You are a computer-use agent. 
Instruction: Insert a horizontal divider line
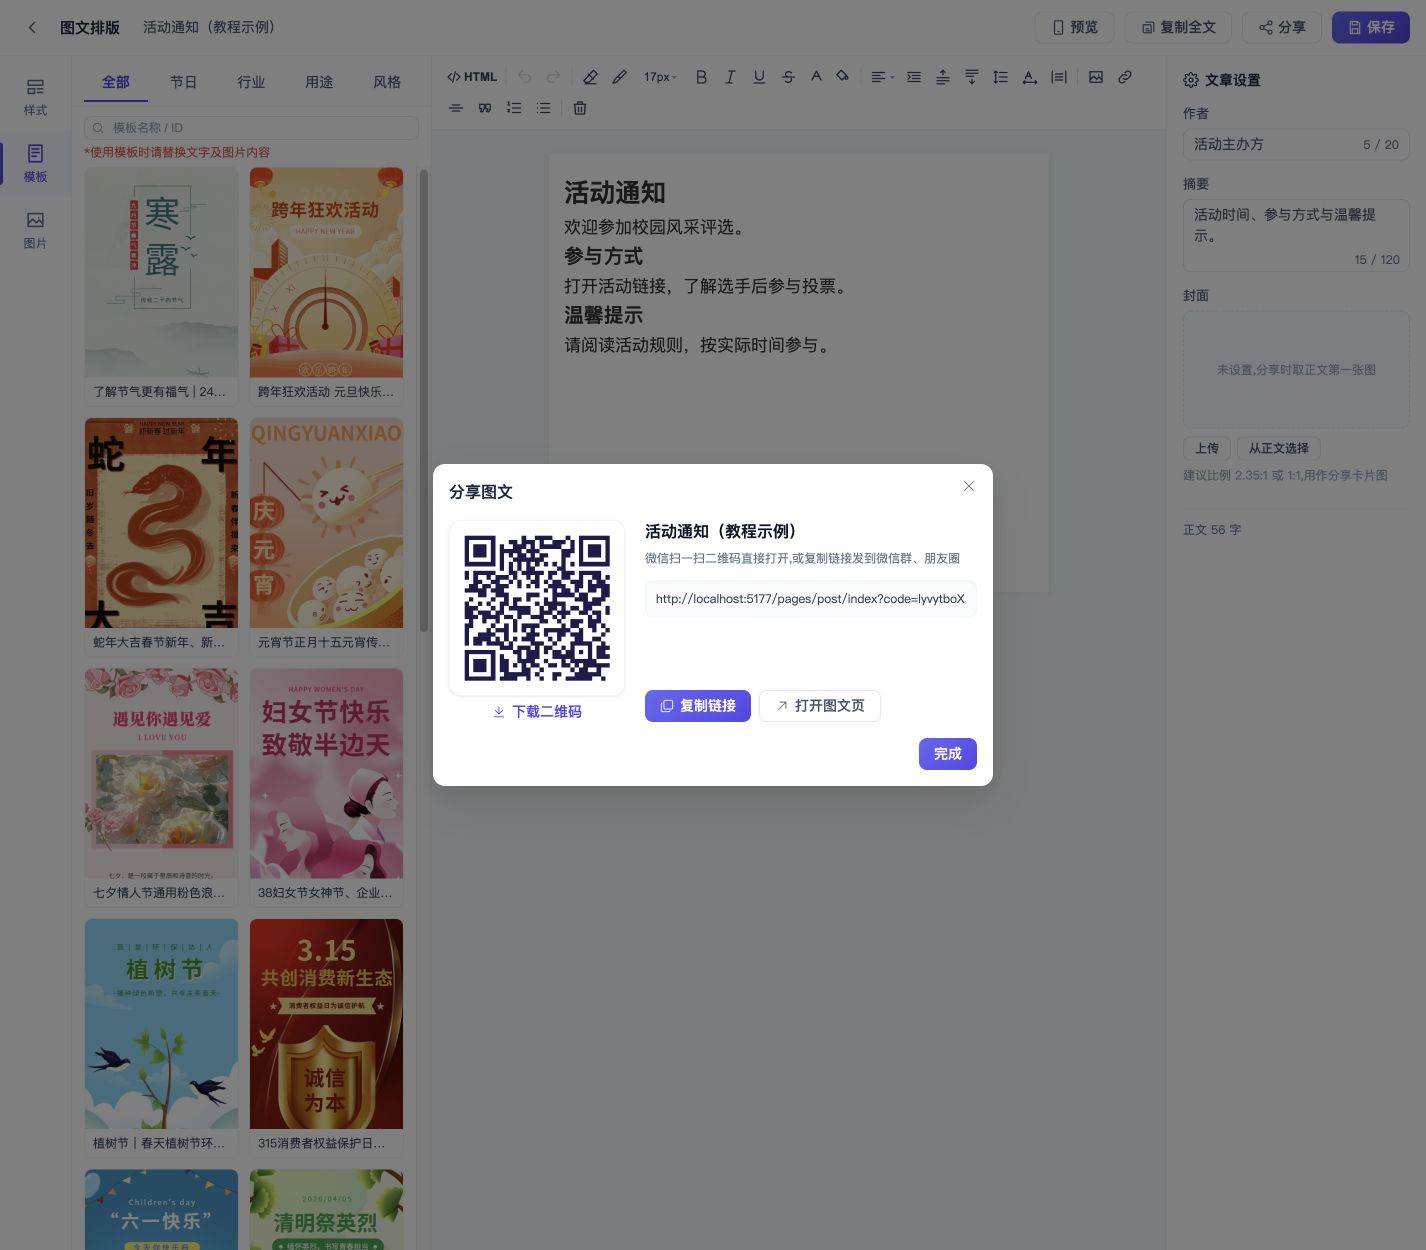(456, 108)
